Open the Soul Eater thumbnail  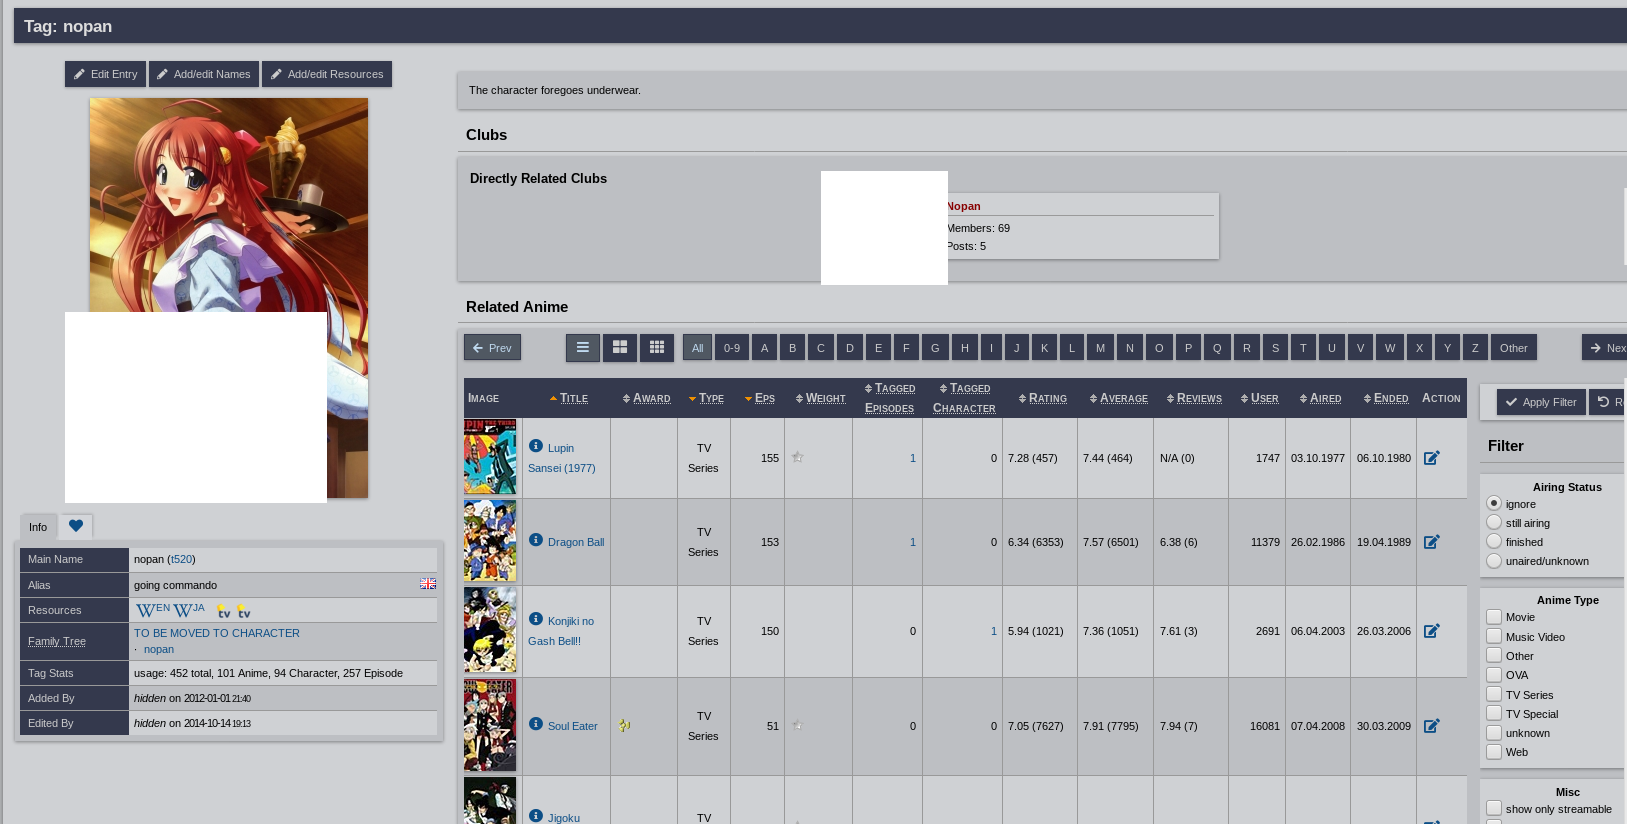pyautogui.click(x=490, y=725)
